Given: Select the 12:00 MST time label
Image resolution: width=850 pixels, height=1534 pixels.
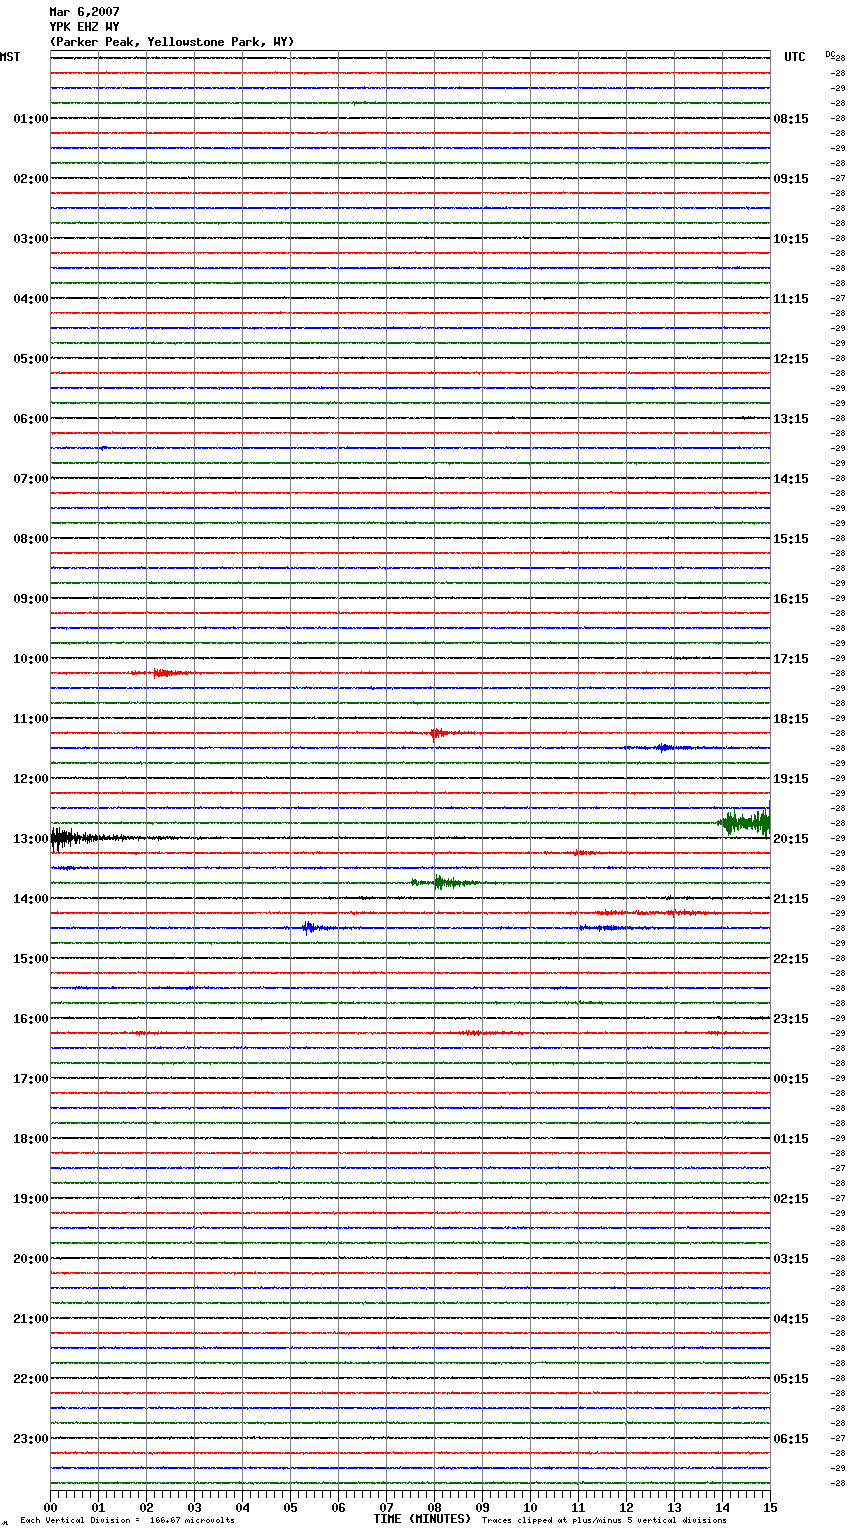Looking at the screenshot, I should [x=31, y=779].
